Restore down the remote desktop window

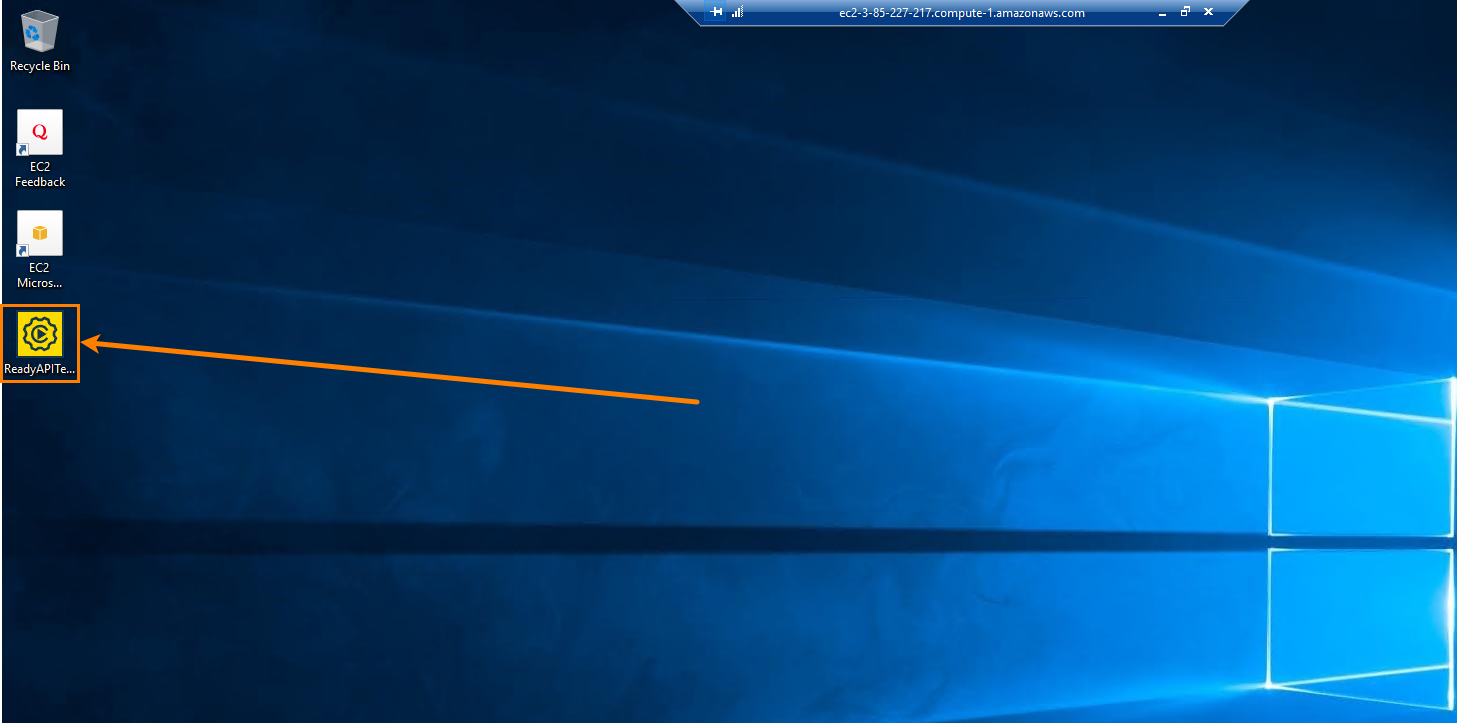click(x=1185, y=12)
